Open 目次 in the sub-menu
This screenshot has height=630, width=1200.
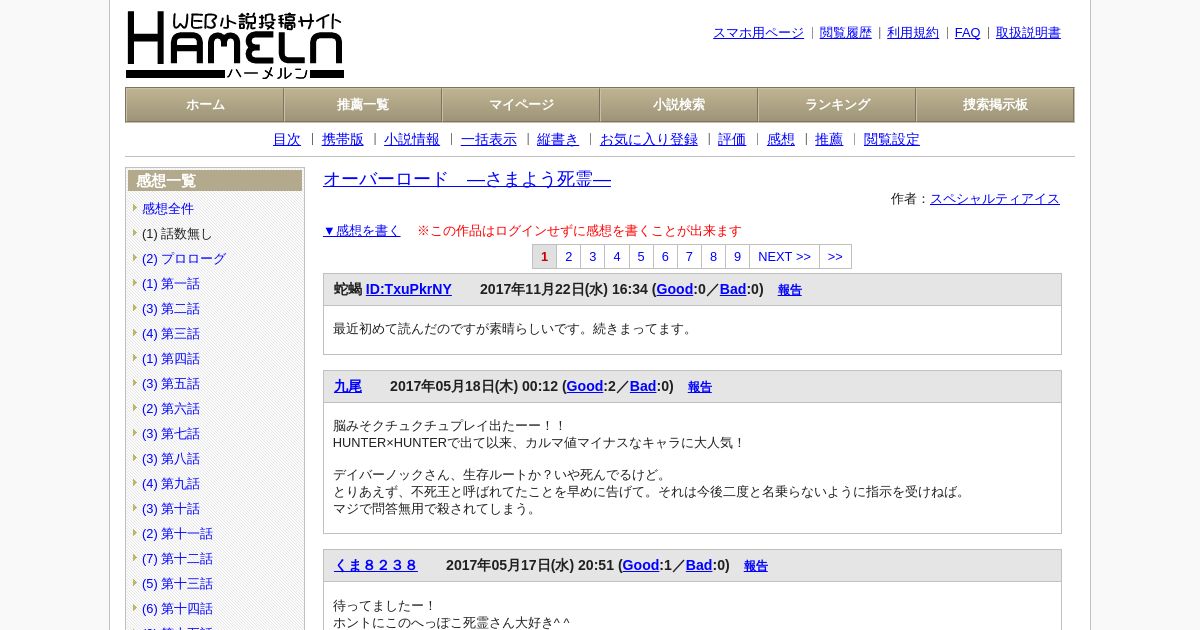(287, 140)
